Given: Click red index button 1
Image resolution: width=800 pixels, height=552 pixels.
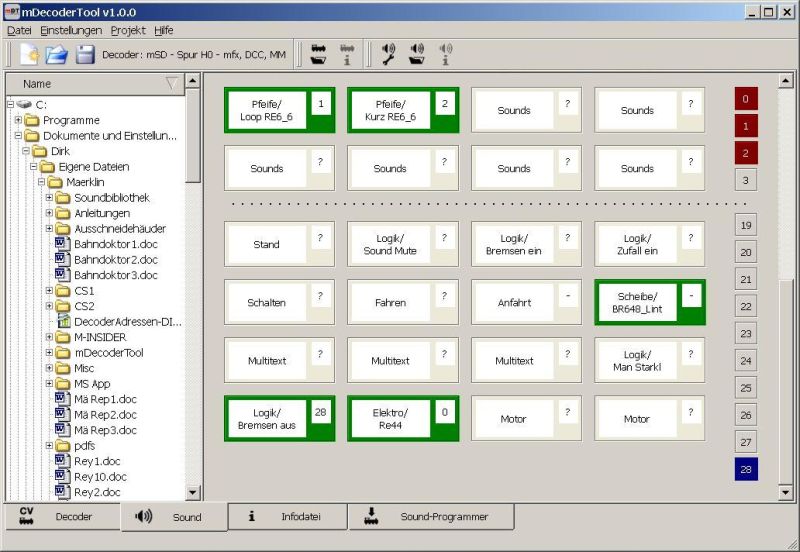Looking at the screenshot, I should click(746, 126).
